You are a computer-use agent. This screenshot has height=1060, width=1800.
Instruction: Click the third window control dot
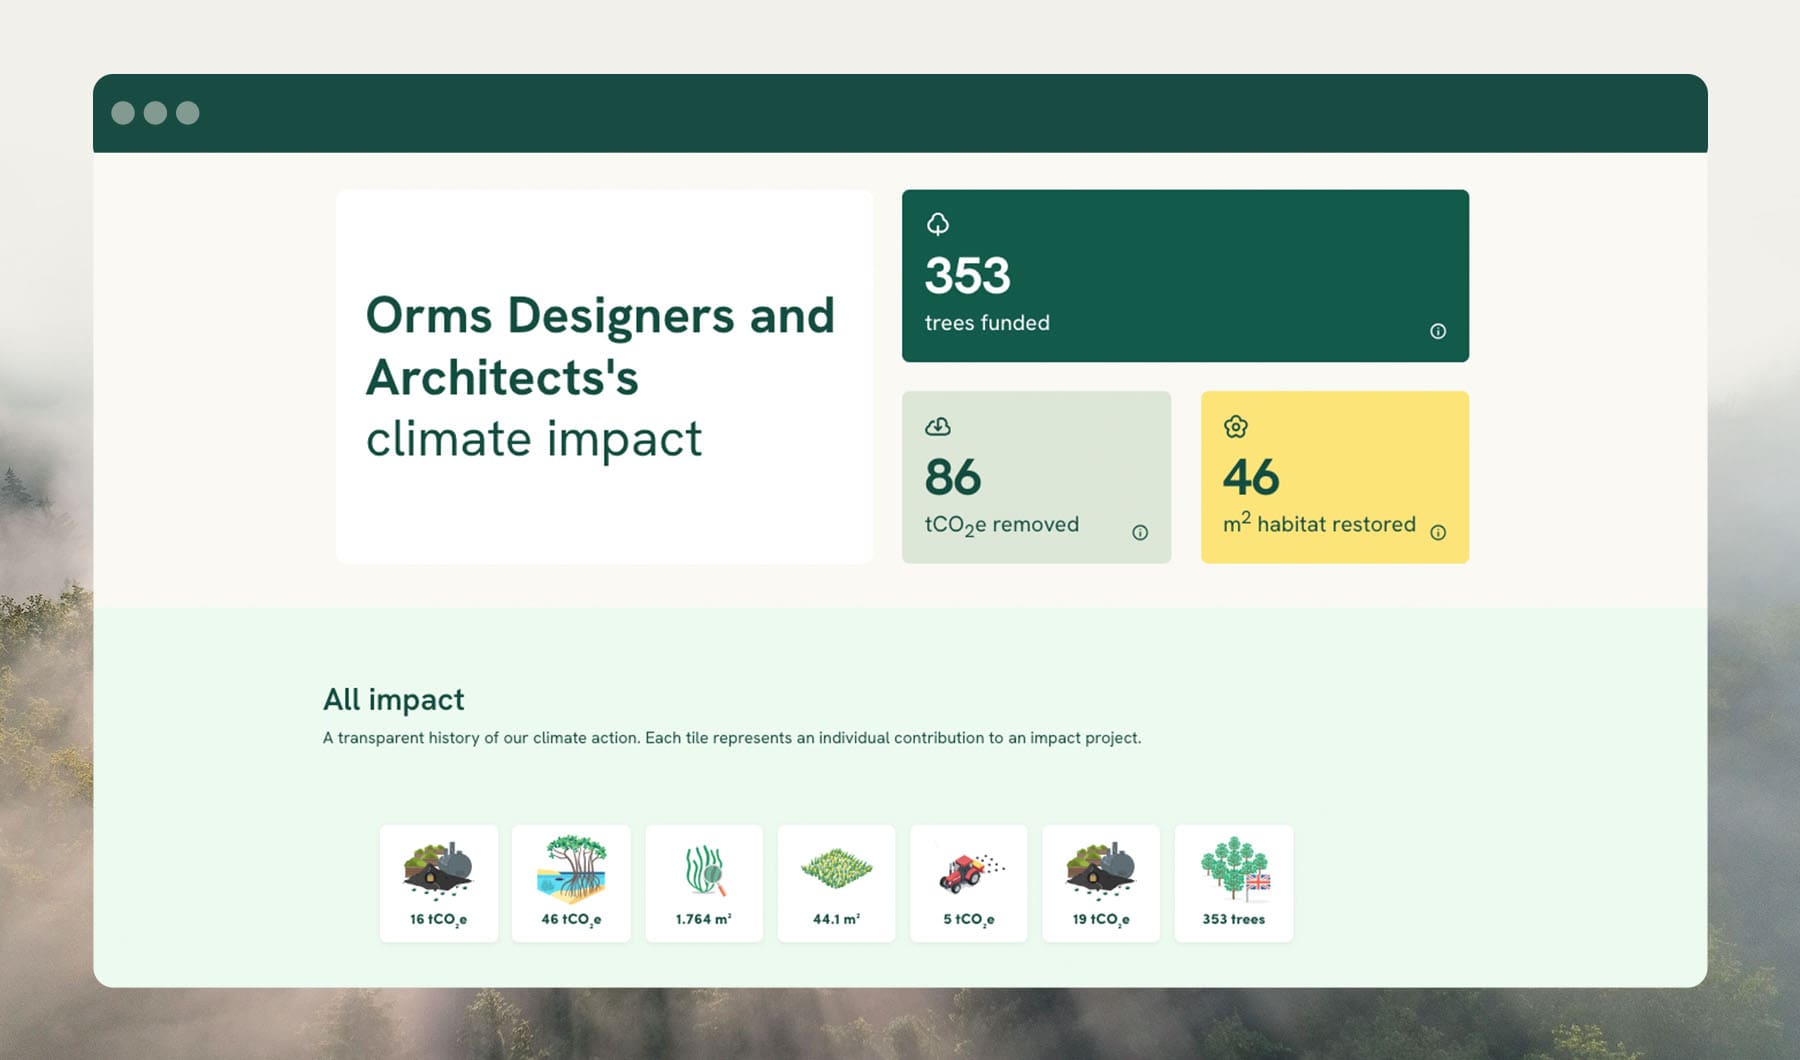click(187, 113)
